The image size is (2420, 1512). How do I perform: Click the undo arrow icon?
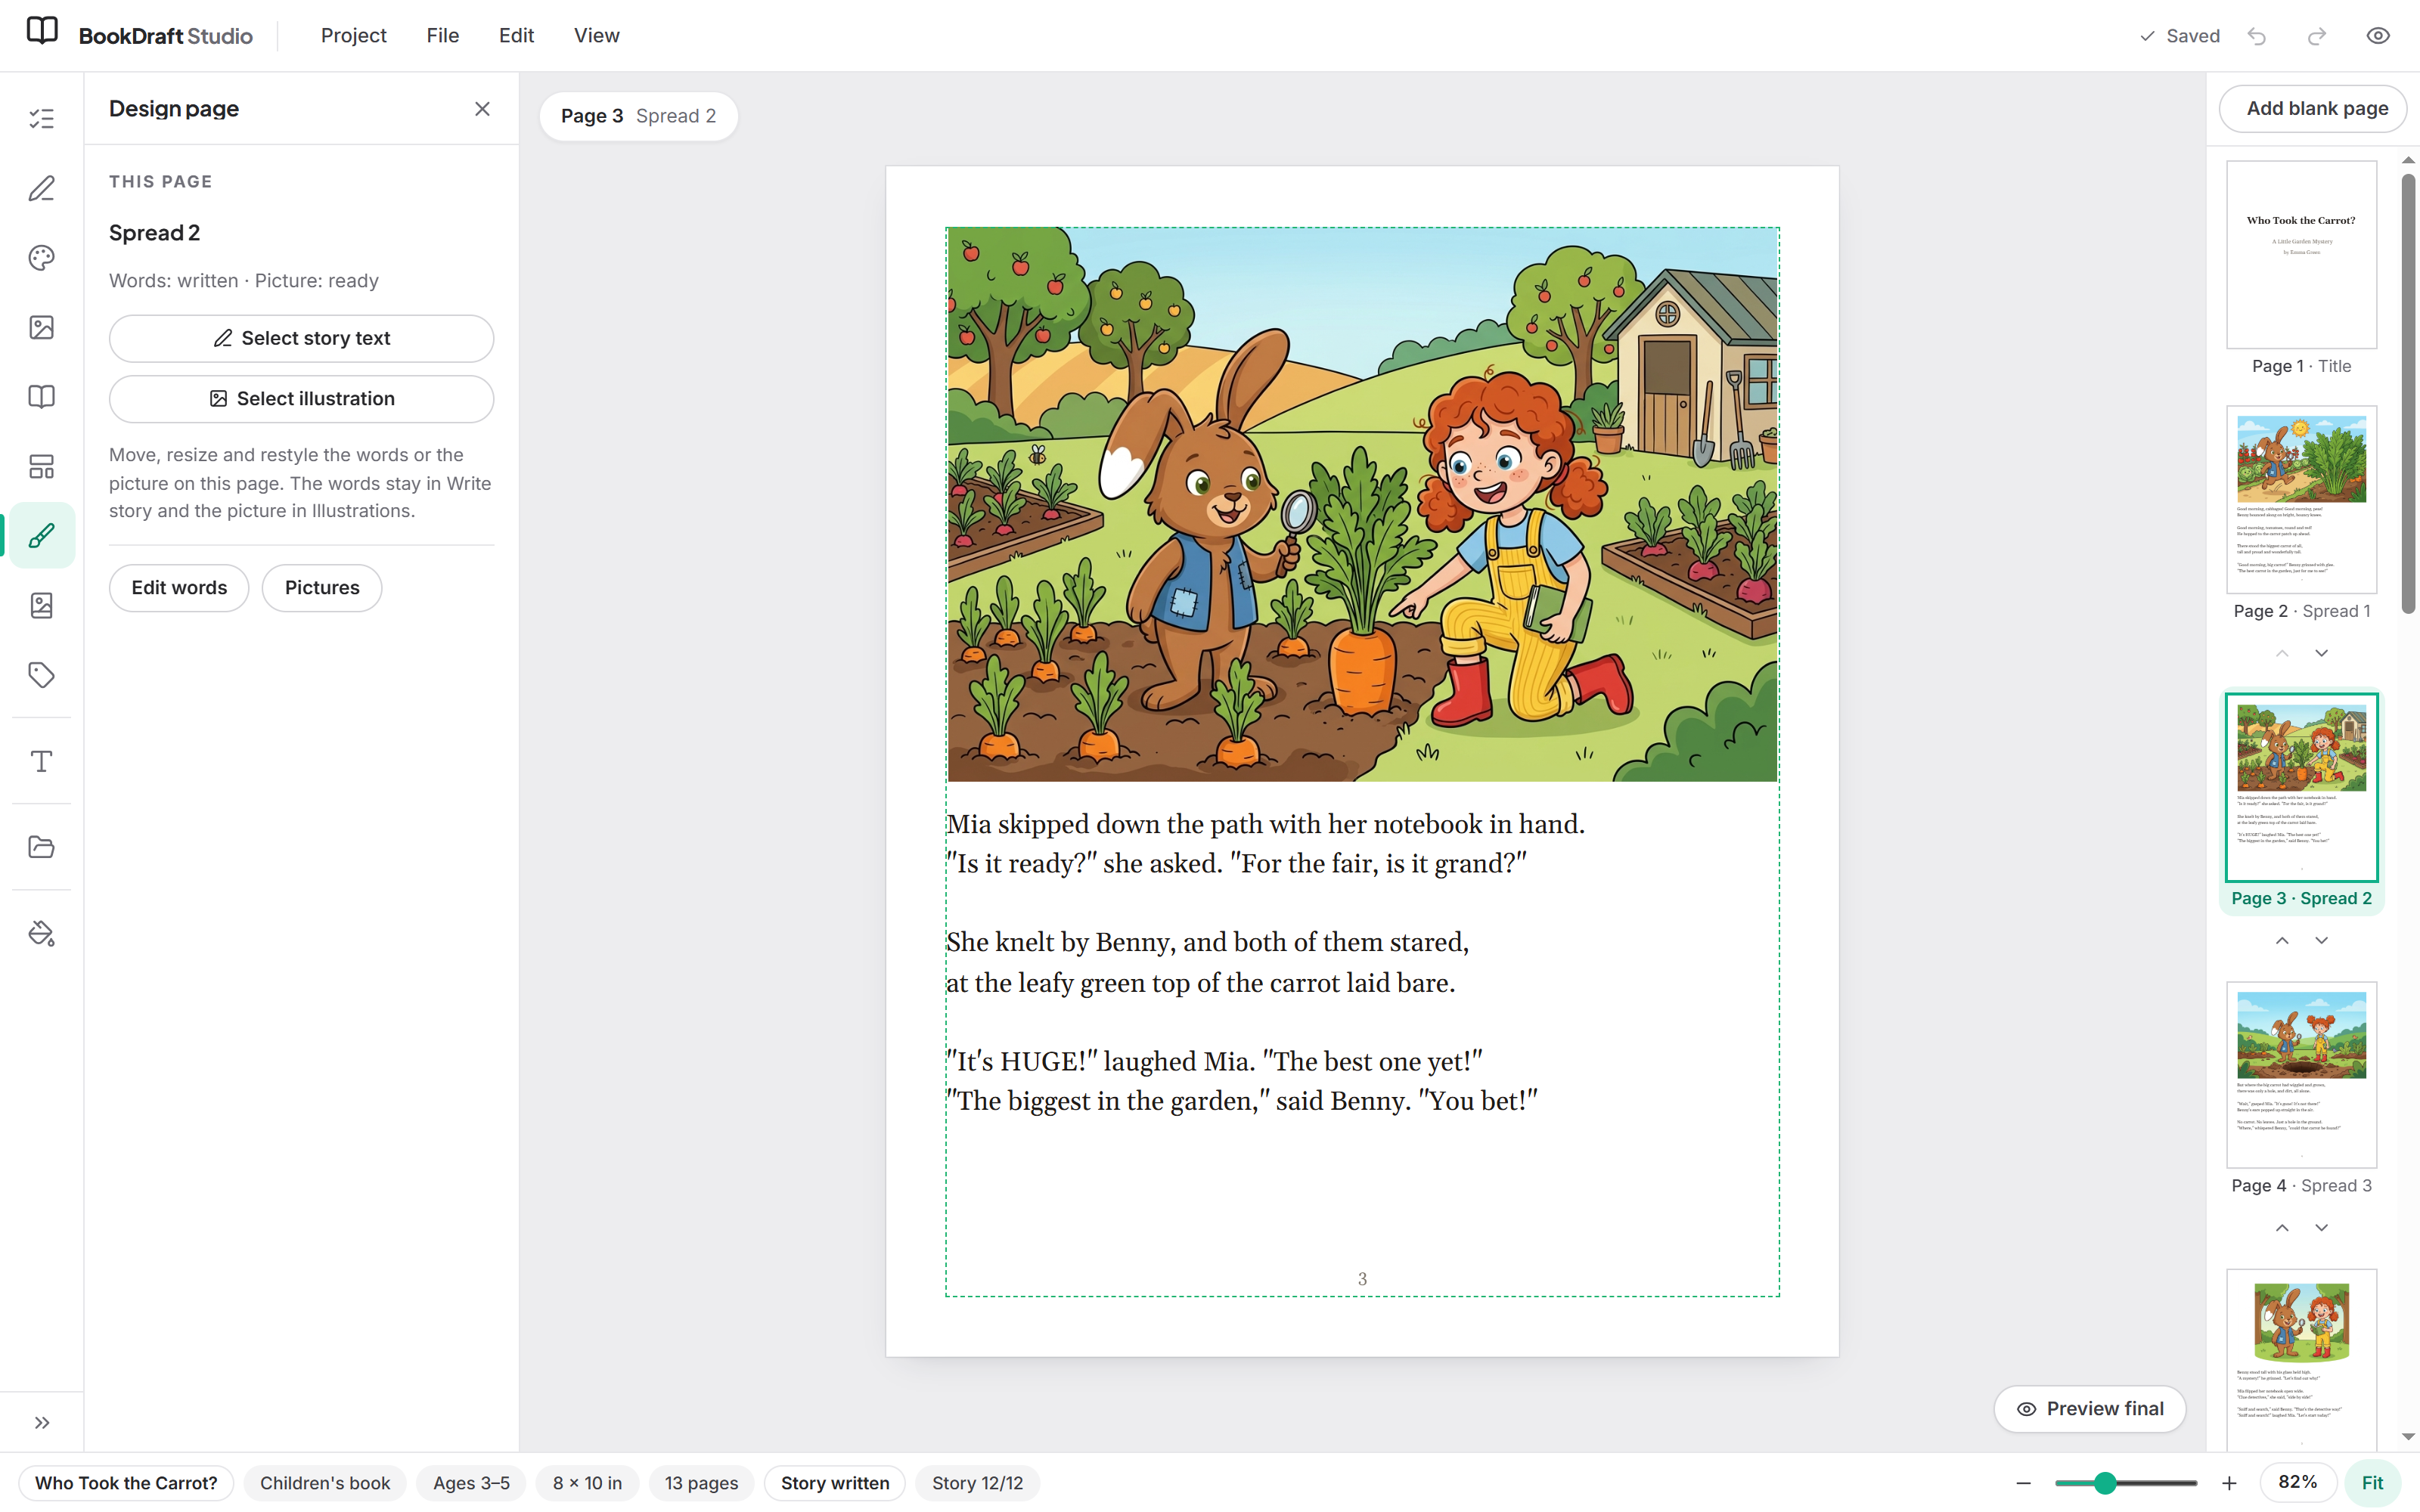point(2257,36)
